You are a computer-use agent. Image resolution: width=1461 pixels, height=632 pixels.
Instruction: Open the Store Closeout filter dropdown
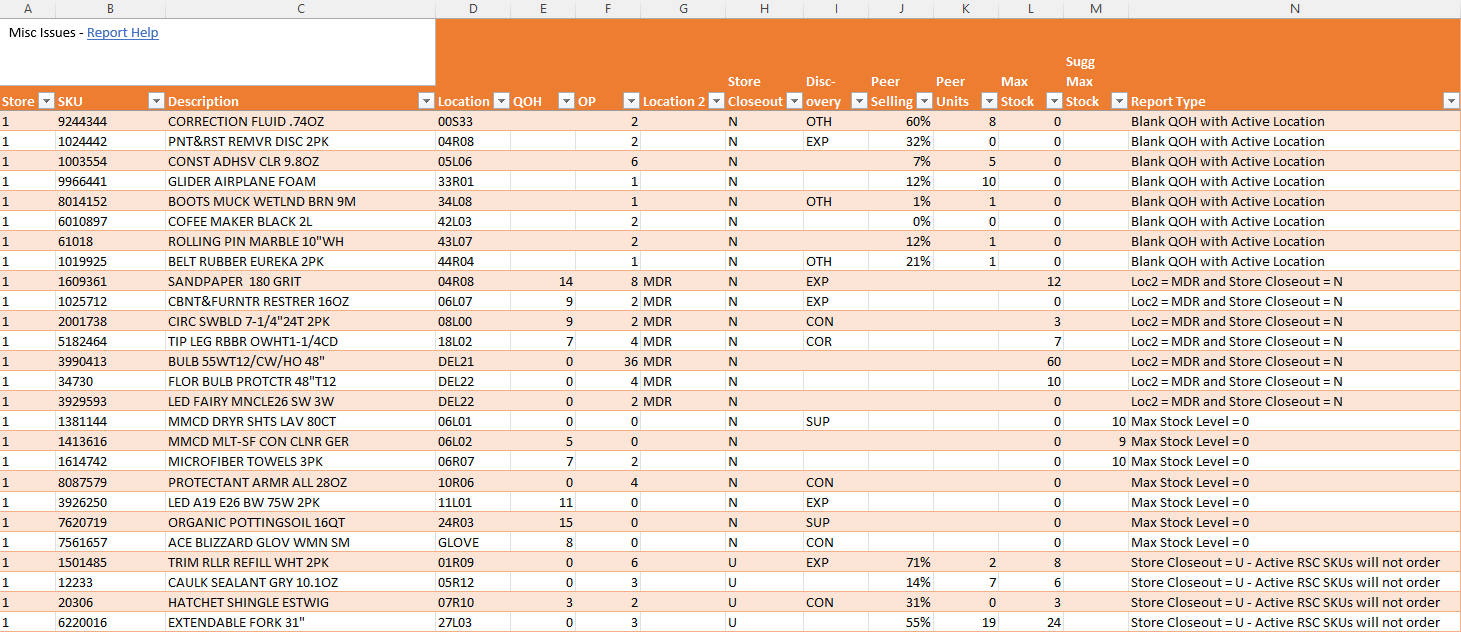click(794, 101)
